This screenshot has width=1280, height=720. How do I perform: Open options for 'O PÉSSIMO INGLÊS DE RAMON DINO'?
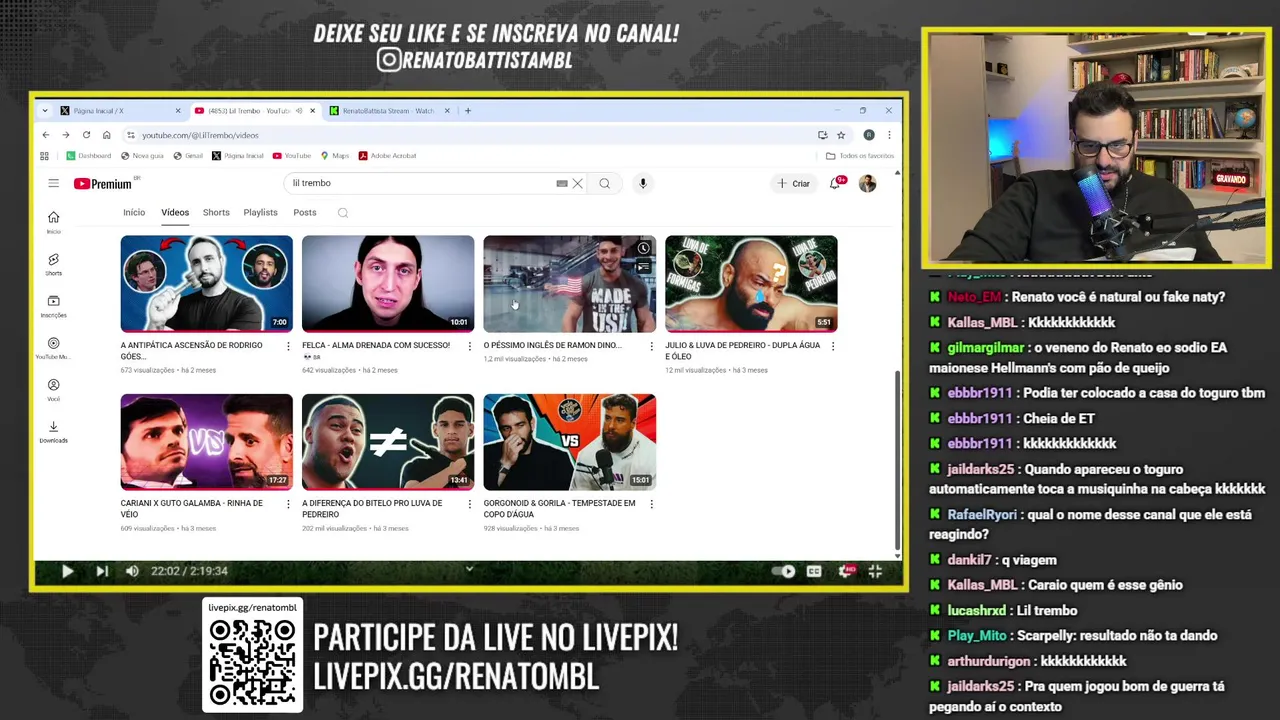(651, 346)
